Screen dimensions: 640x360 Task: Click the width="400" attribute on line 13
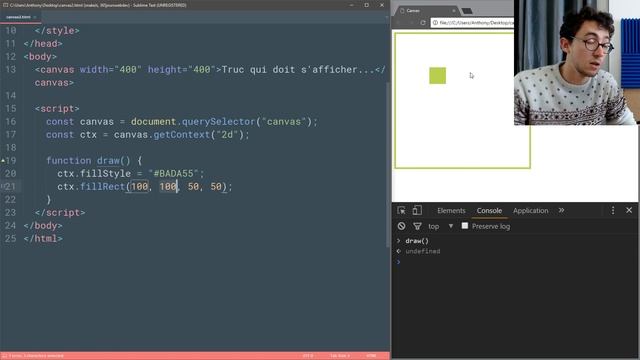point(110,70)
